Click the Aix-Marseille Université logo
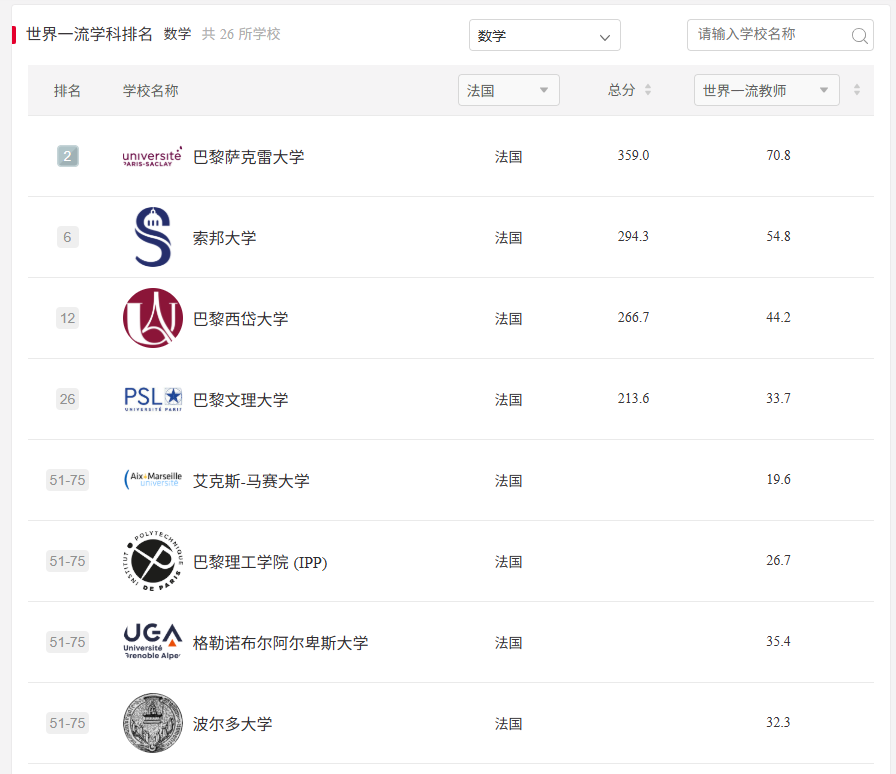896x774 pixels. point(152,480)
